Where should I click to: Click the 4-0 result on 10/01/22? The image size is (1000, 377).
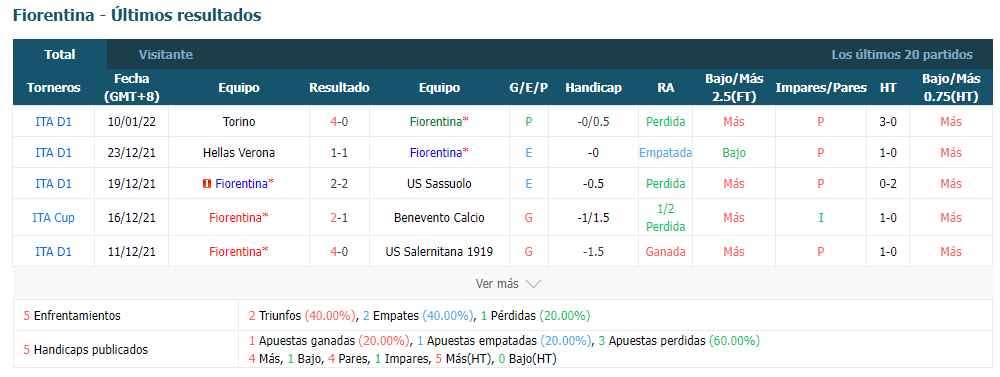click(339, 121)
